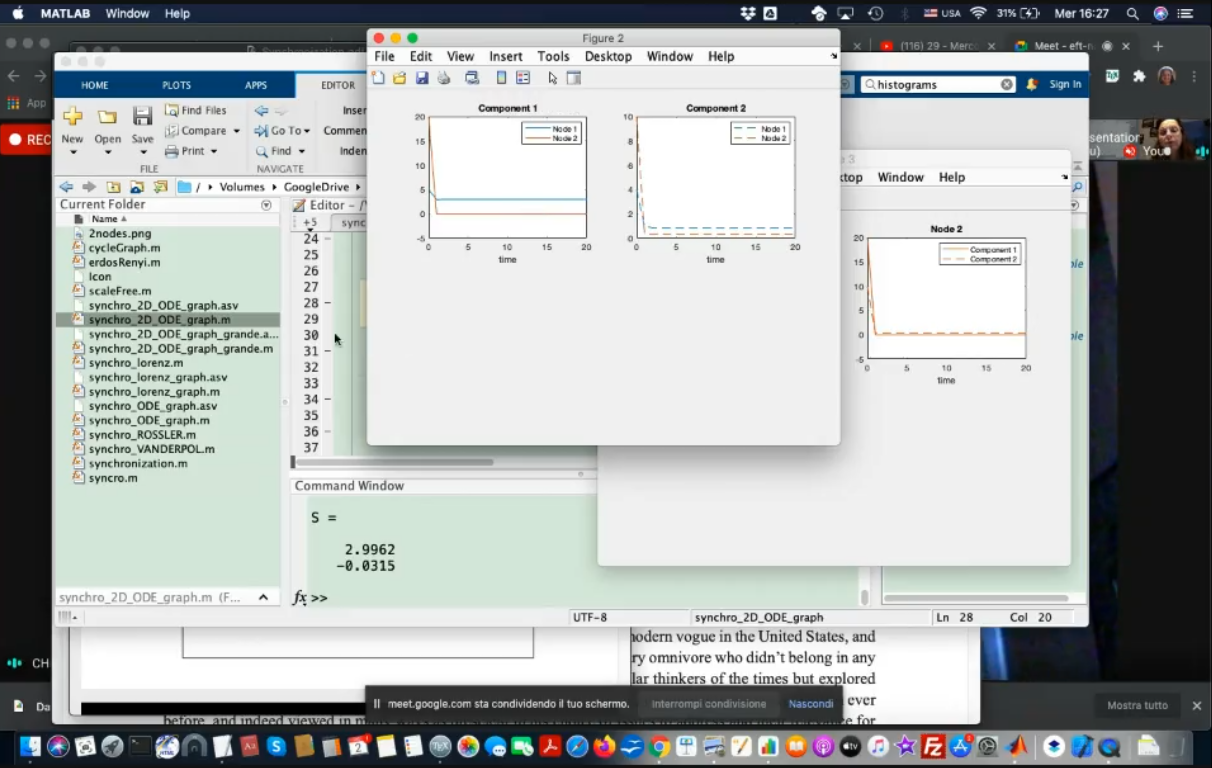Click Interrompi condivisione to stop sharing
The width and height of the screenshot is (1212, 768).
(x=708, y=704)
